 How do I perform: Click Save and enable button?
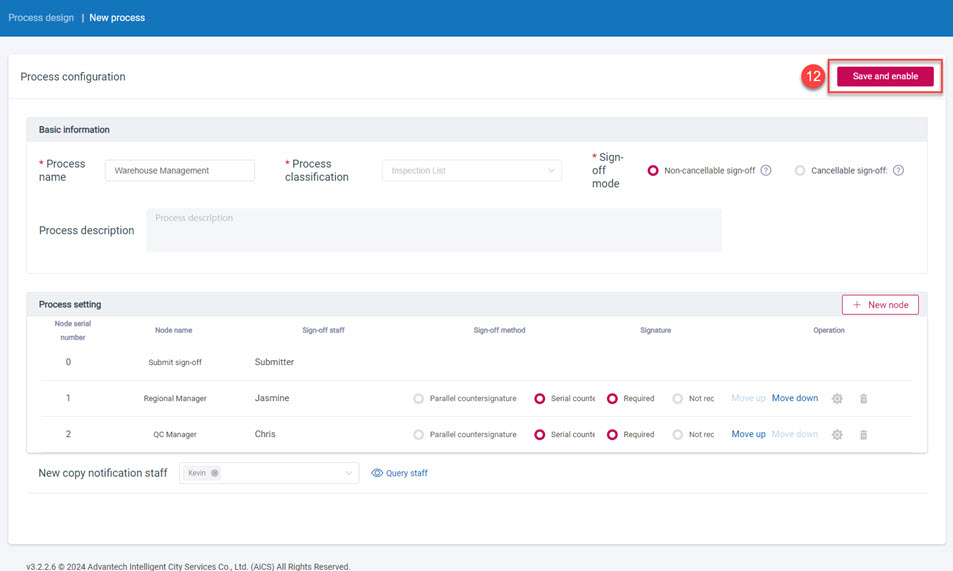click(885, 77)
